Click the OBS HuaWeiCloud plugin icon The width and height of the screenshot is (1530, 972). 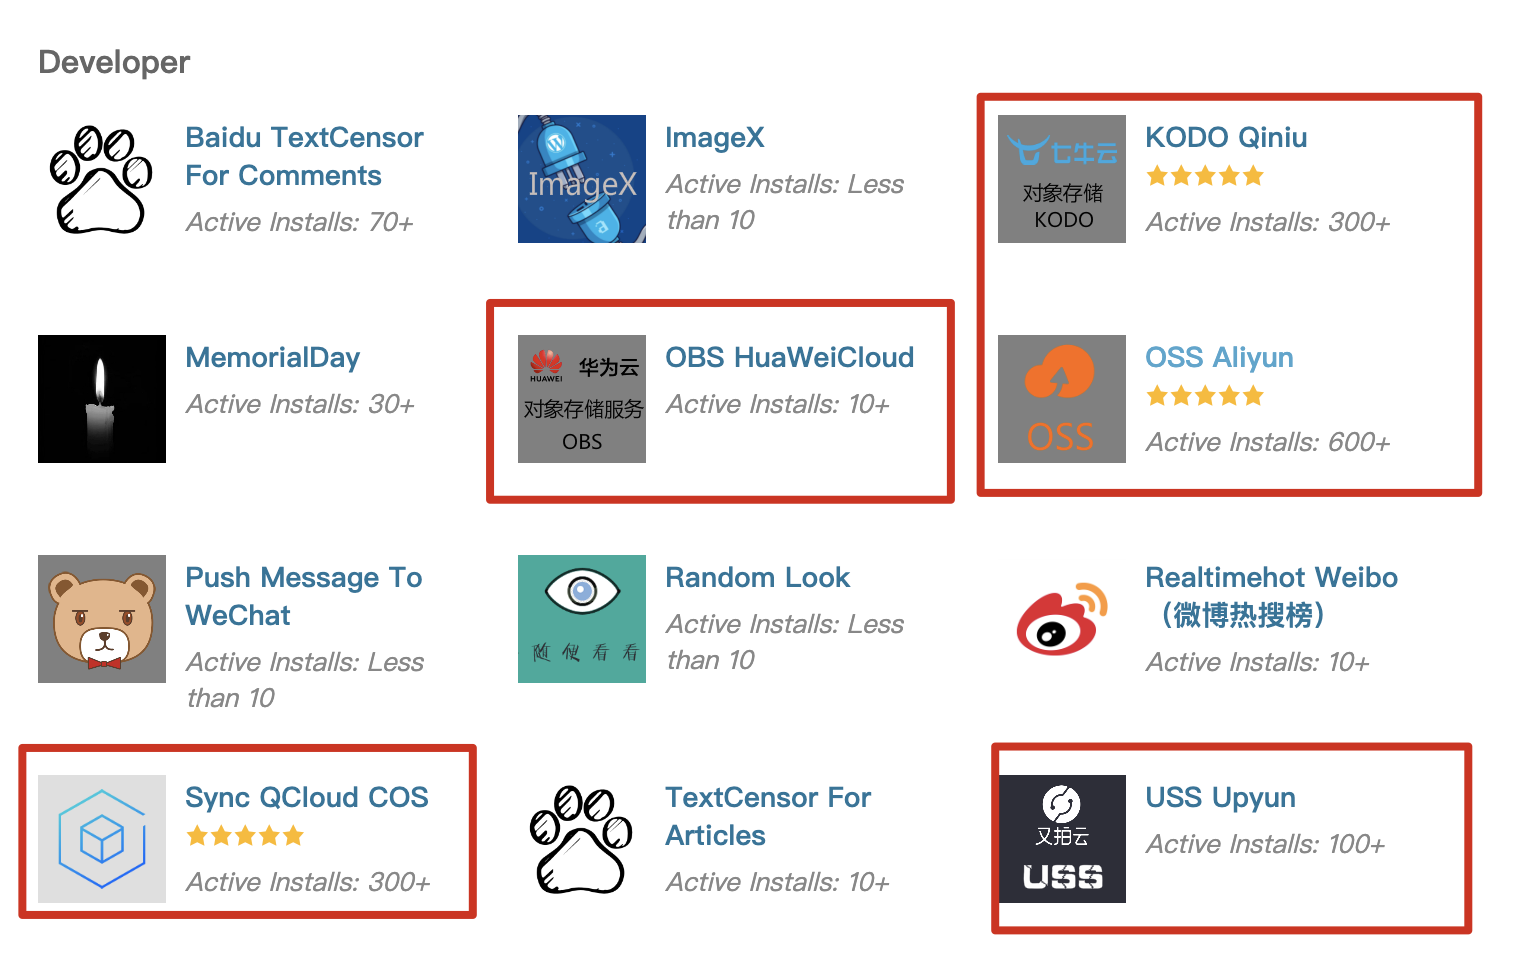pyautogui.click(x=581, y=399)
